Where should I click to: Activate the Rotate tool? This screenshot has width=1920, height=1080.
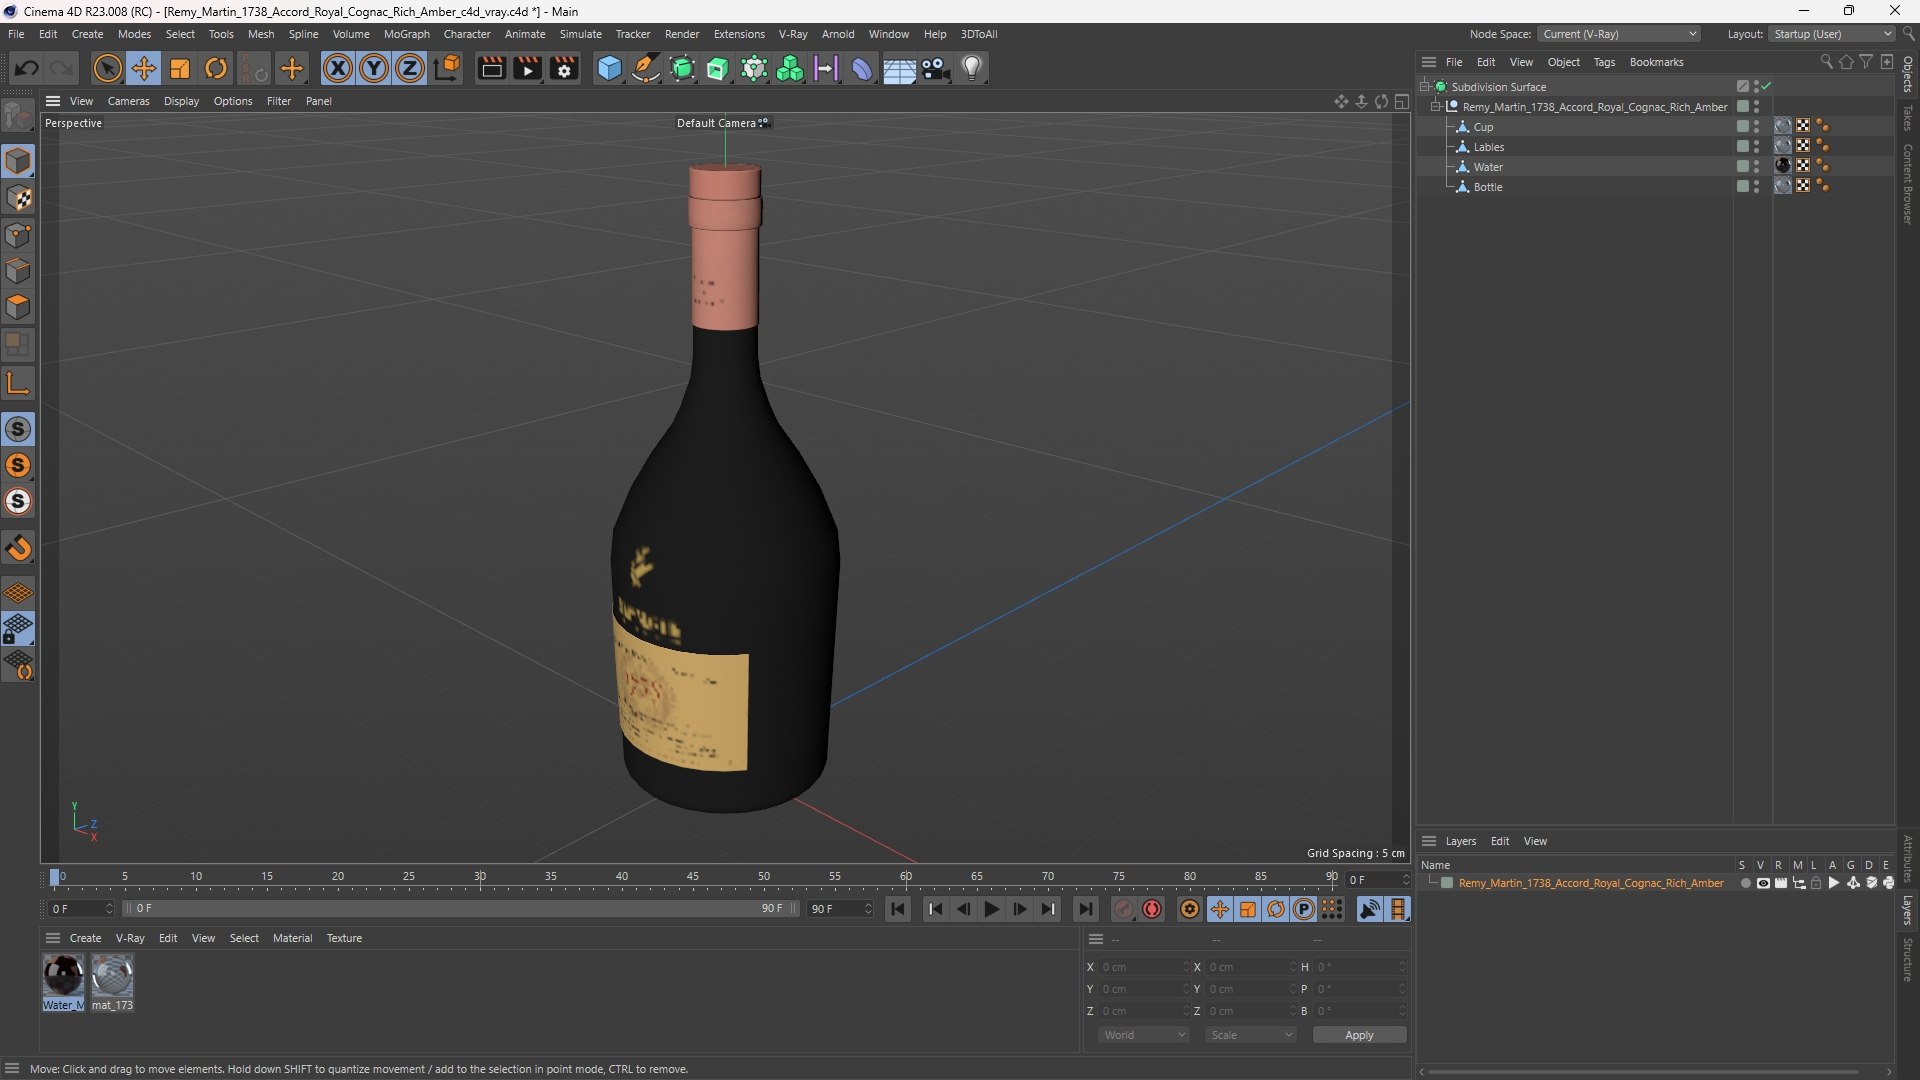(216, 68)
